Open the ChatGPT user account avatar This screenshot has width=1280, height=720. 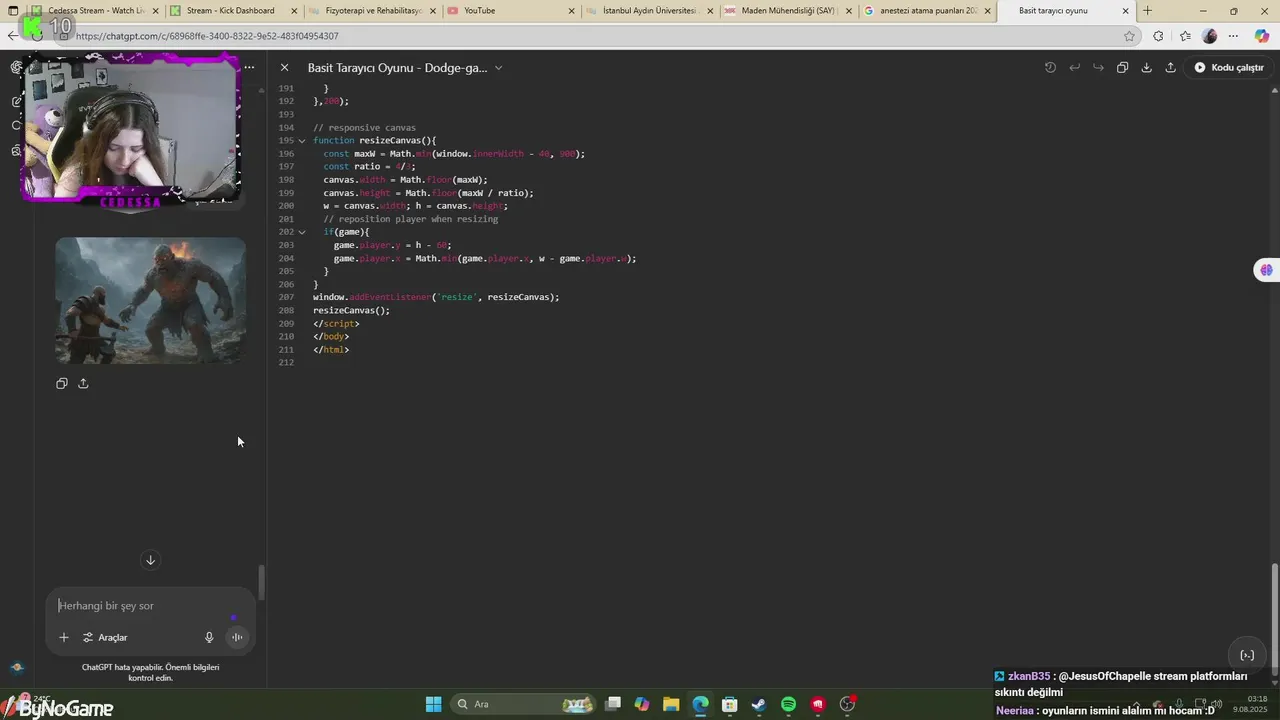(x=16, y=668)
